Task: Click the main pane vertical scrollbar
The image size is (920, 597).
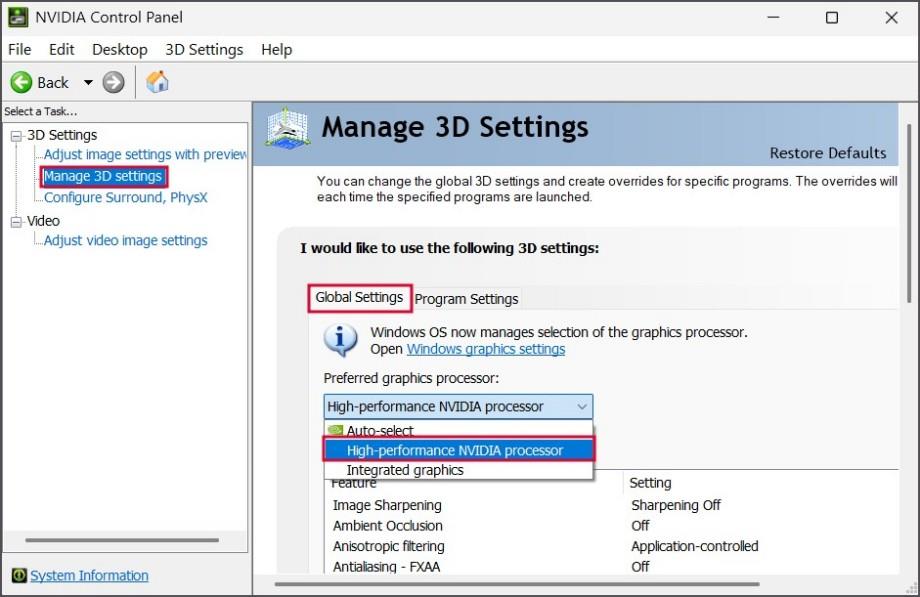Action: click(909, 213)
